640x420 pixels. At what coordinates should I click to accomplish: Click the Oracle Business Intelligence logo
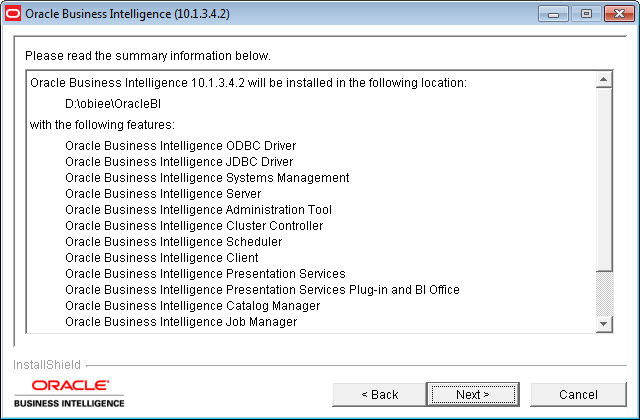click(x=69, y=393)
